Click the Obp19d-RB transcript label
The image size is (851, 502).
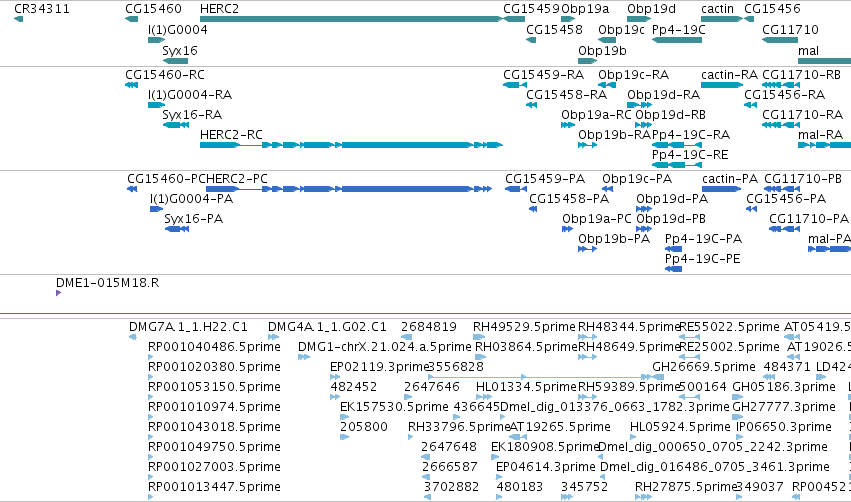tap(670, 115)
